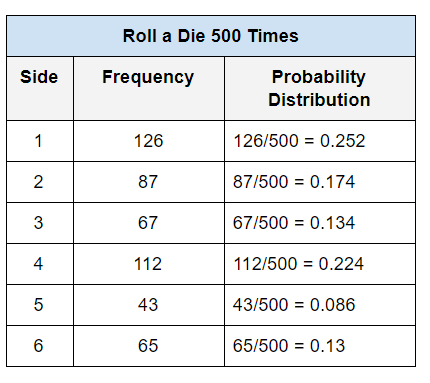Click the 'Roll a Die 500 Times' title
The height and width of the screenshot is (383, 430).
(211, 36)
